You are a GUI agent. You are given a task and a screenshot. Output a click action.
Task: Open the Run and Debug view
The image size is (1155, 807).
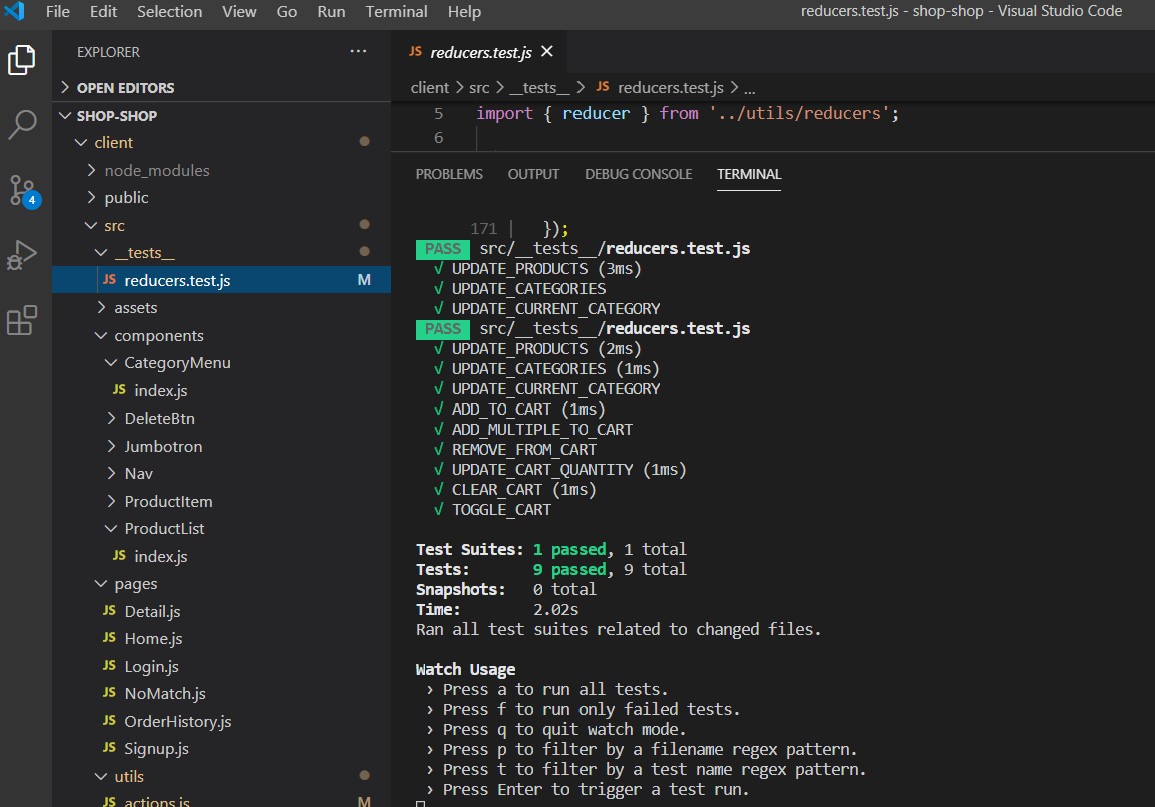click(21, 255)
